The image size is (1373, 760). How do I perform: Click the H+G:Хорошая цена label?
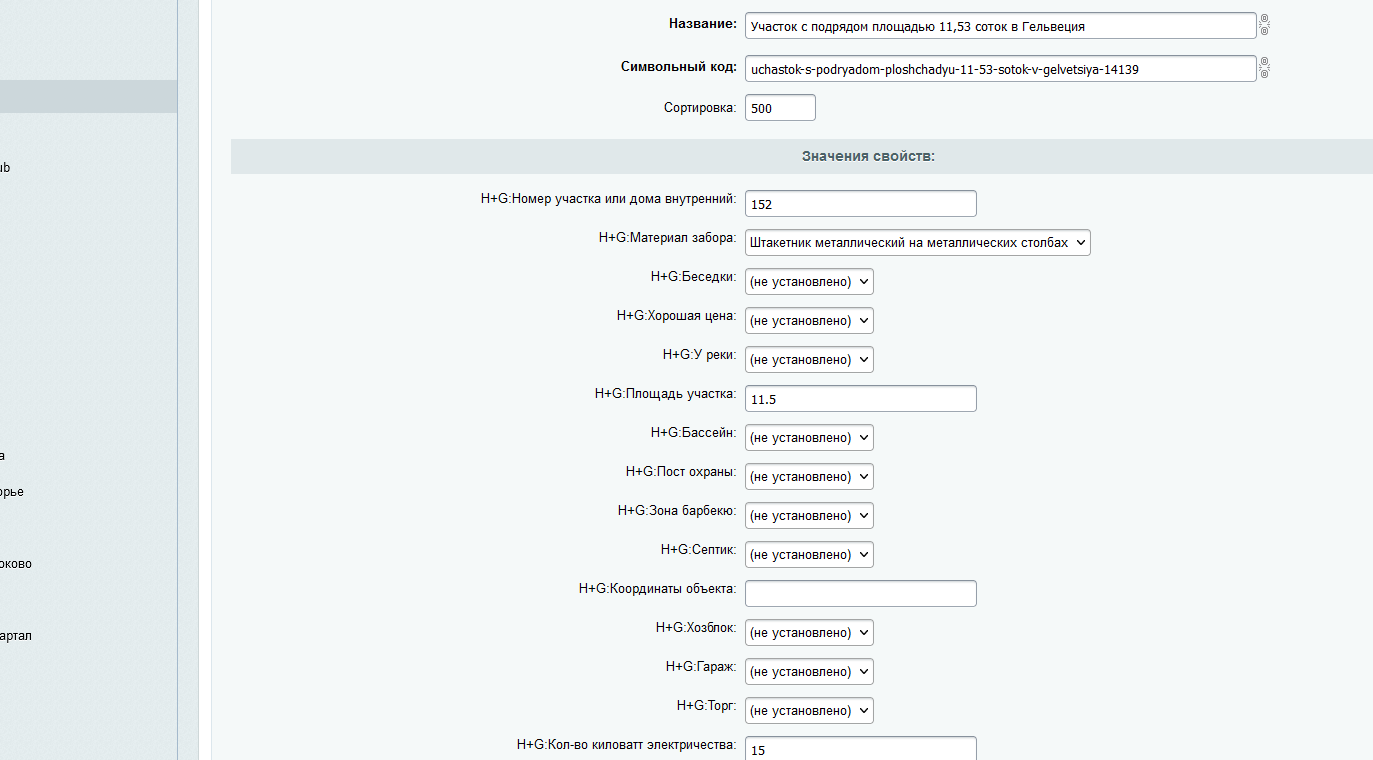coord(676,316)
